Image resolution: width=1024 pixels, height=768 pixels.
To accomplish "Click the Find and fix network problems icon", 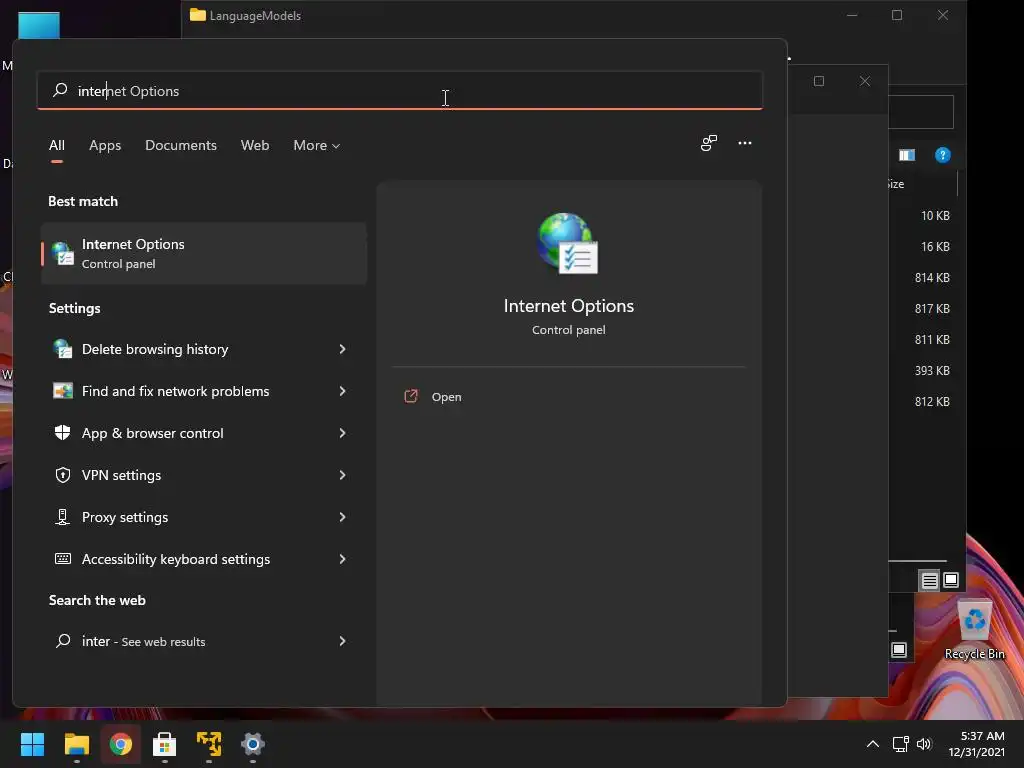I will tap(63, 391).
